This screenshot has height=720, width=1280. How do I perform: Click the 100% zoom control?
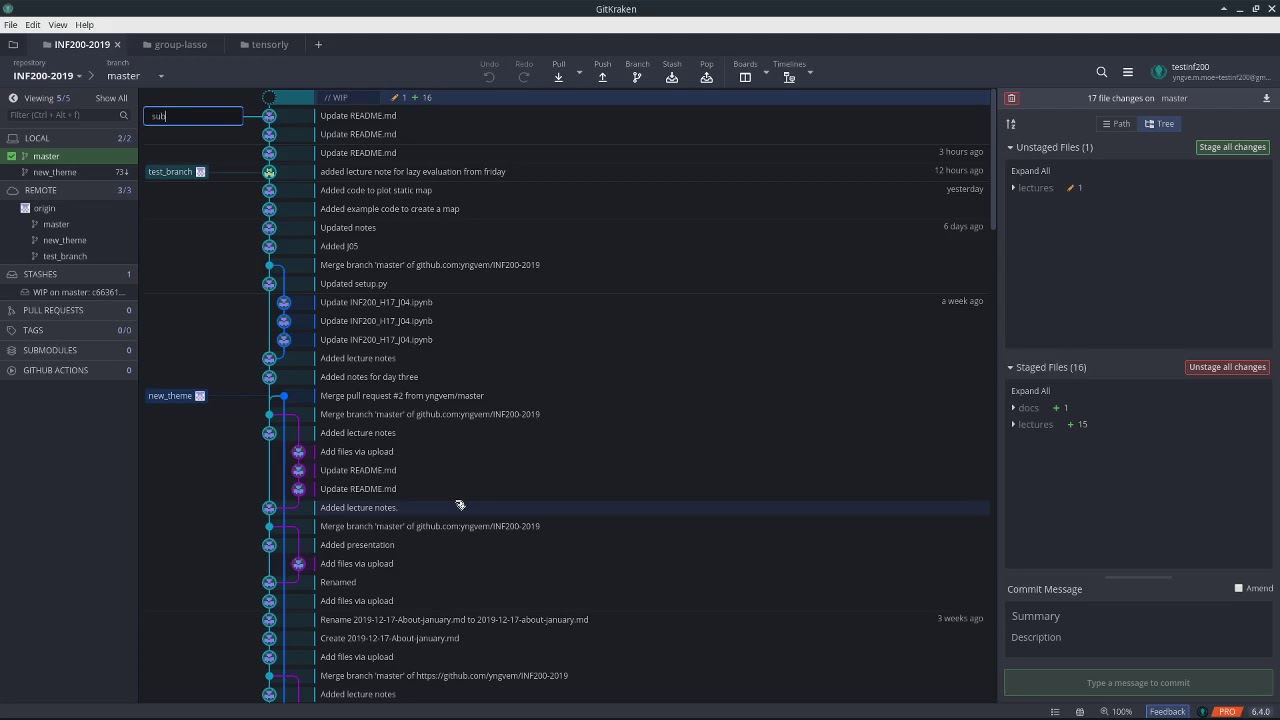tap(1116, 712)
